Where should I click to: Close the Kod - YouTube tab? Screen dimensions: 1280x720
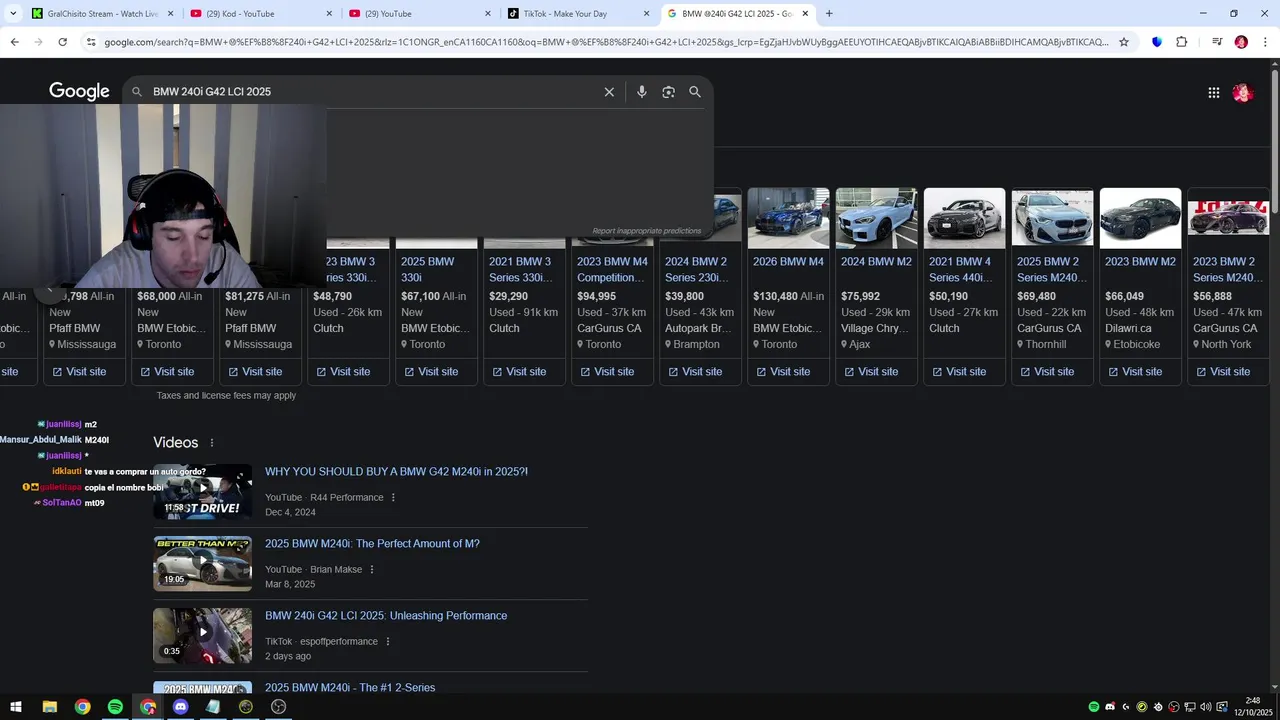point(328,14)
